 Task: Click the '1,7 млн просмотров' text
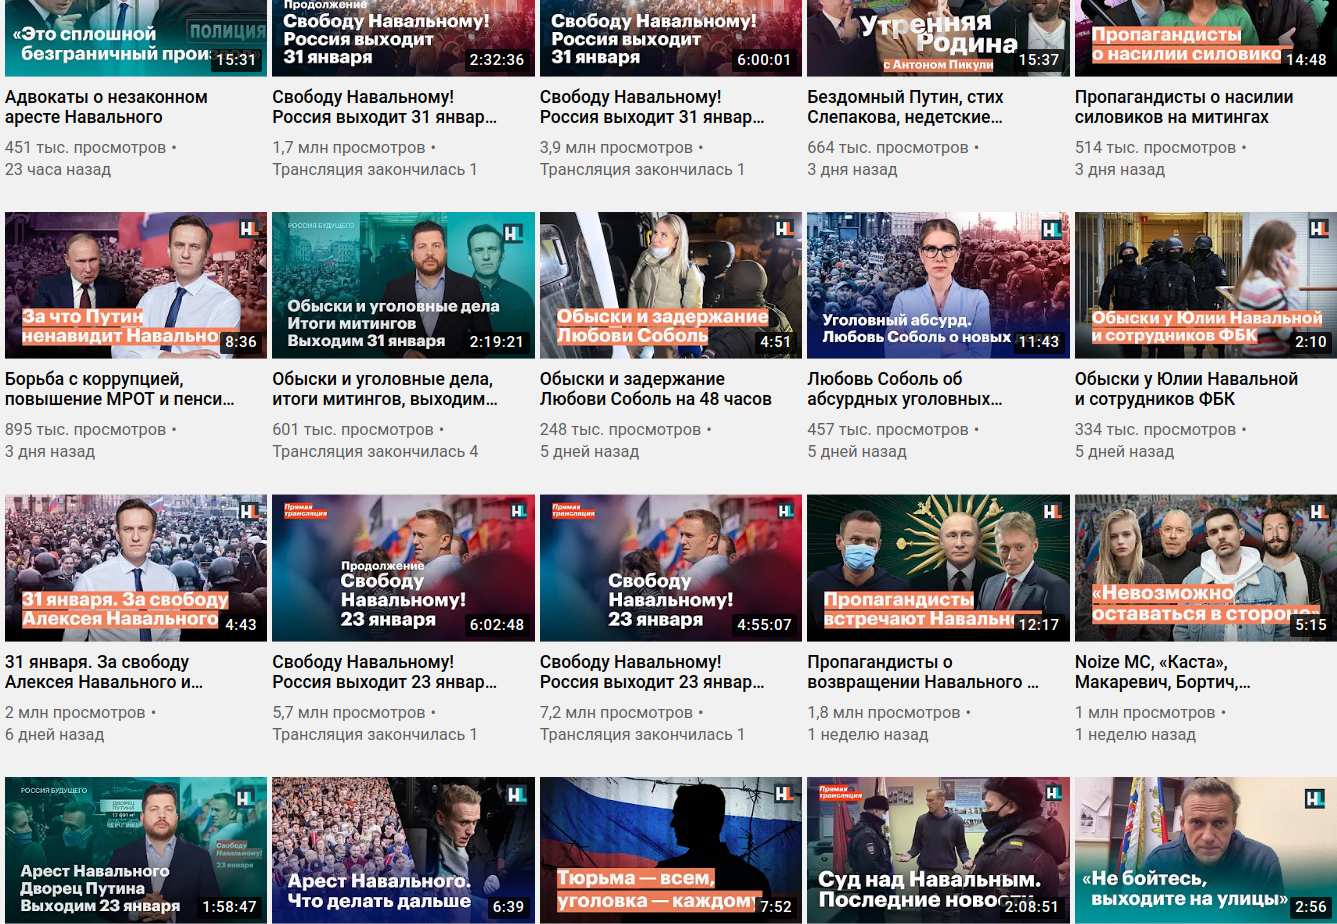[349, 148]
